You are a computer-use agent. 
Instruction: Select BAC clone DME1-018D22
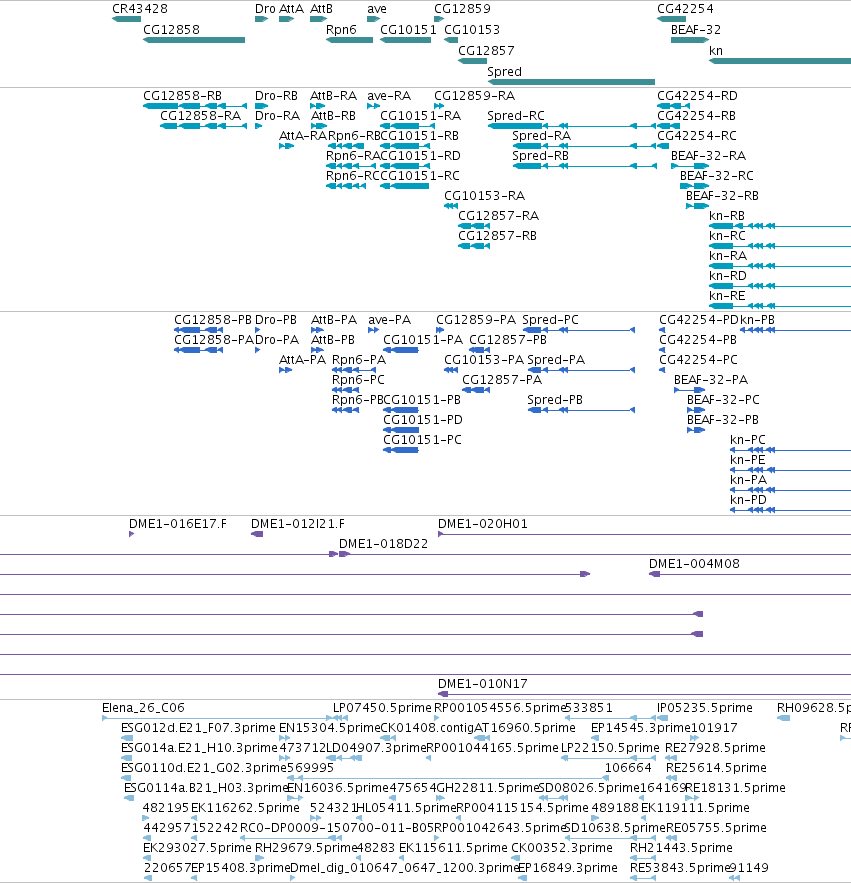pyautogui.click(x=384, y=544)
